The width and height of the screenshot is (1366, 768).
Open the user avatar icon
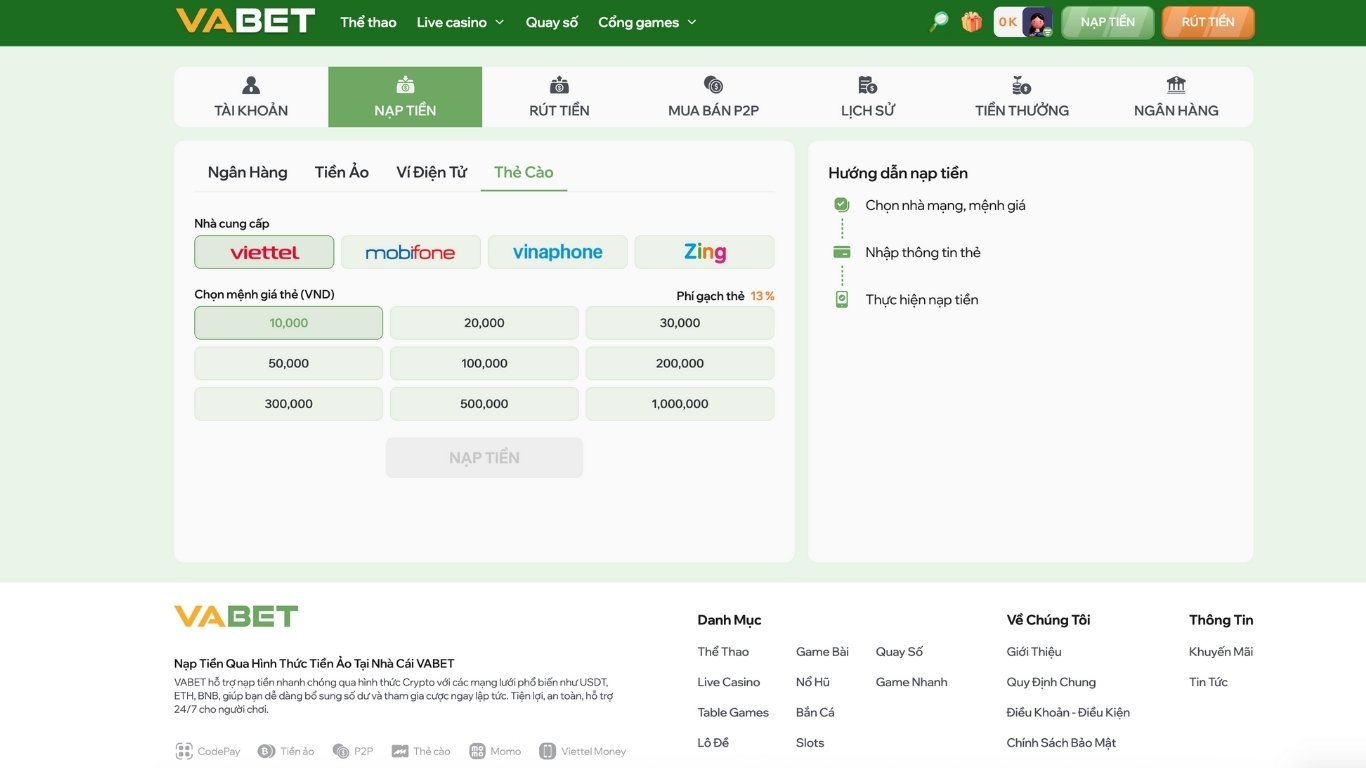point(1036,21)
